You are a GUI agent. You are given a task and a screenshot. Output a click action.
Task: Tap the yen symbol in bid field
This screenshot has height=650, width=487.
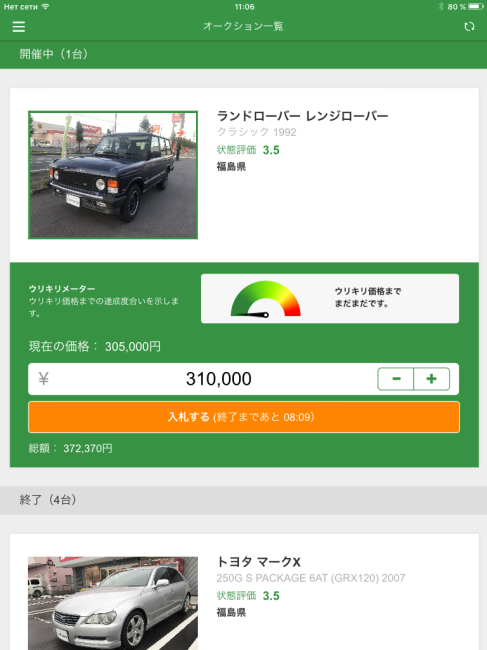coord(44,378)
